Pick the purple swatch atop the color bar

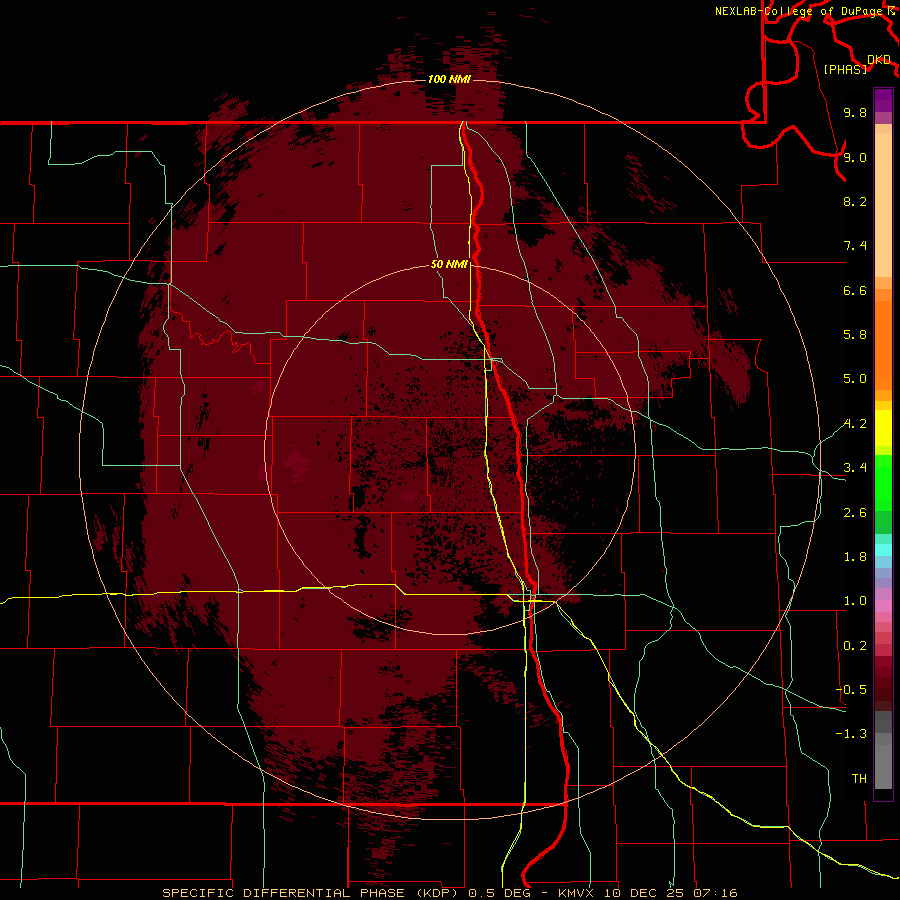[883, 100]
